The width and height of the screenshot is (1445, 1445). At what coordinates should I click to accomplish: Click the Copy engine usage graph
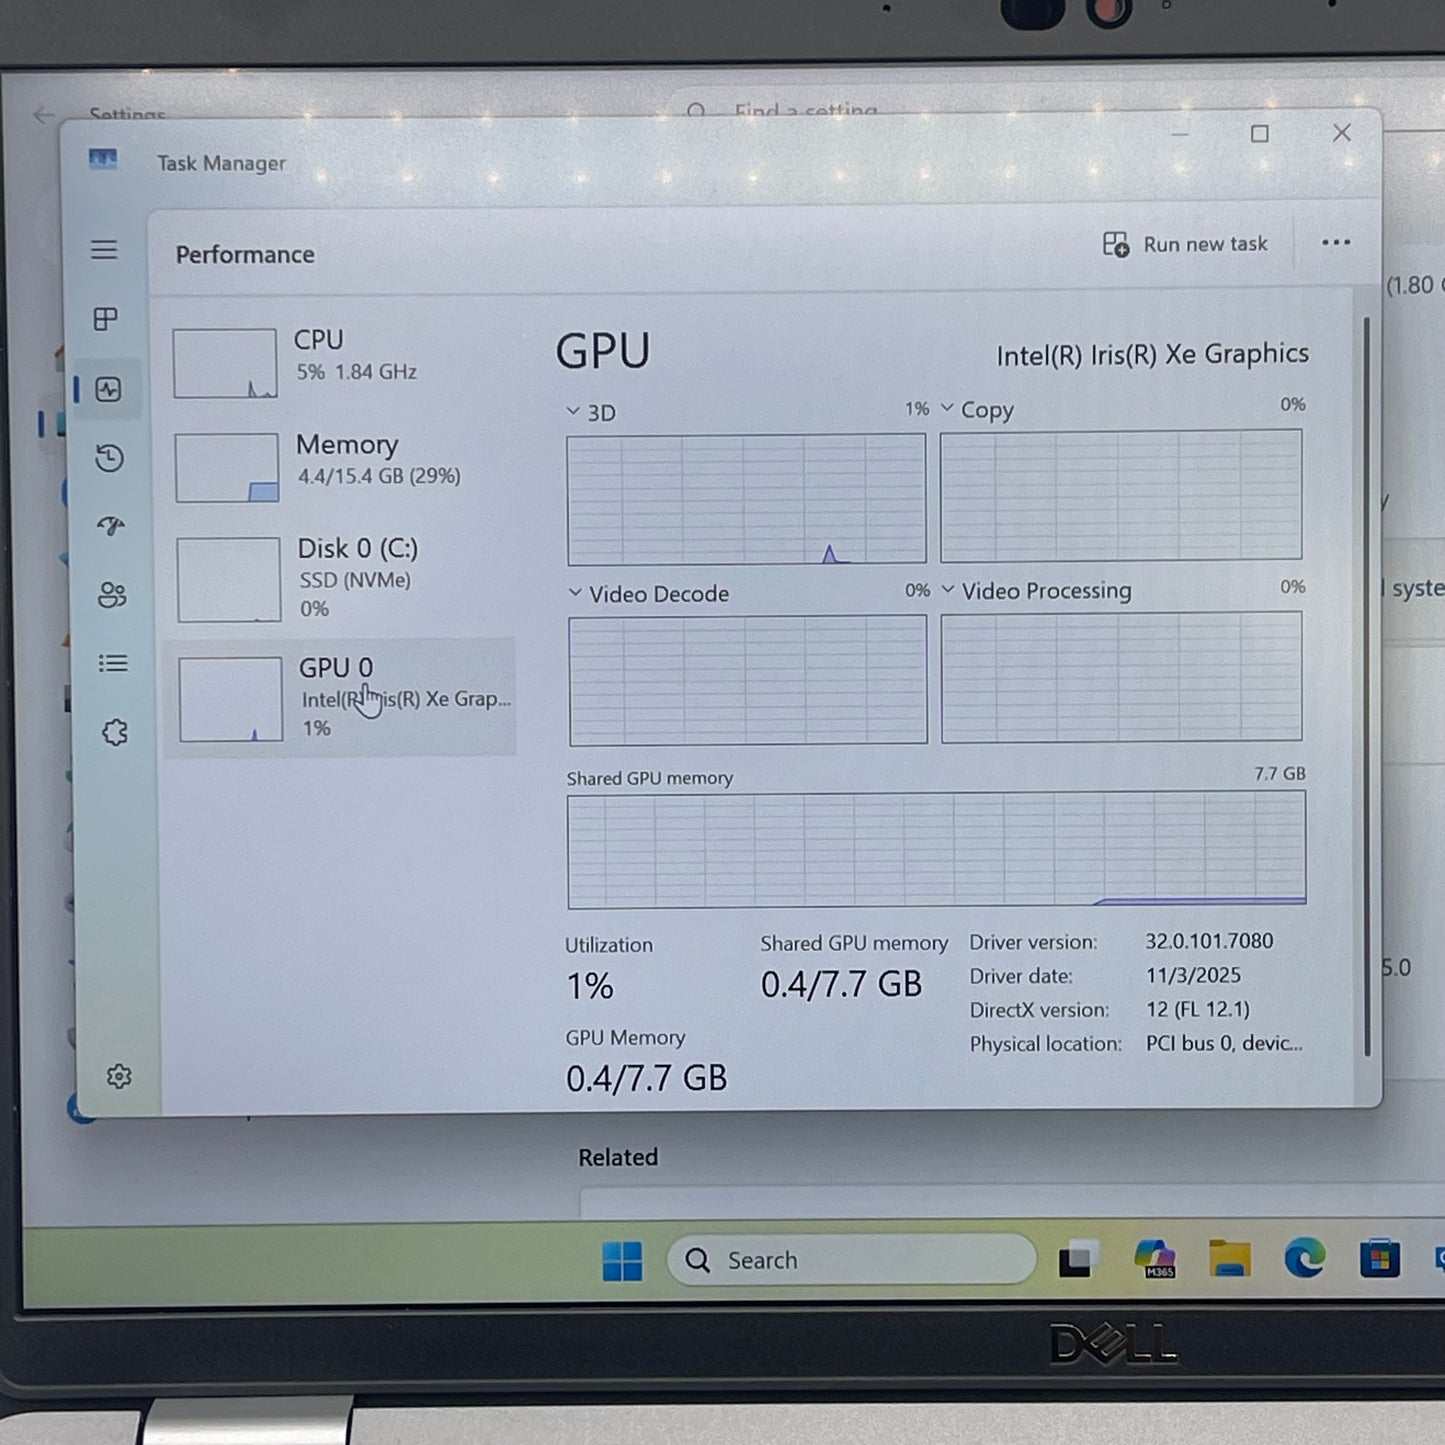[1121, 495]
